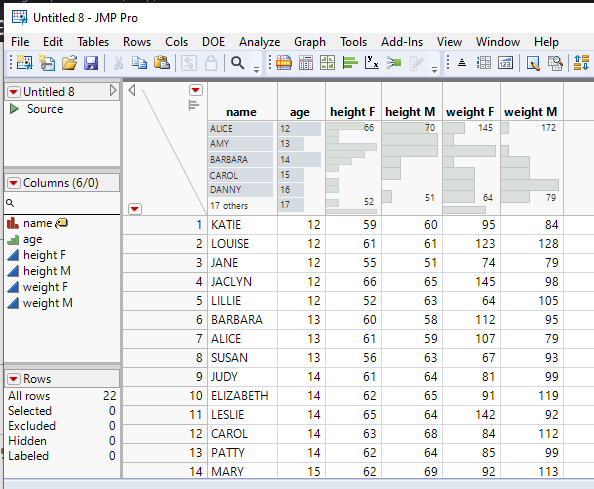Open the Tables menu
Image resolution: width=594 pixels, height=489 pixels.
93,42
